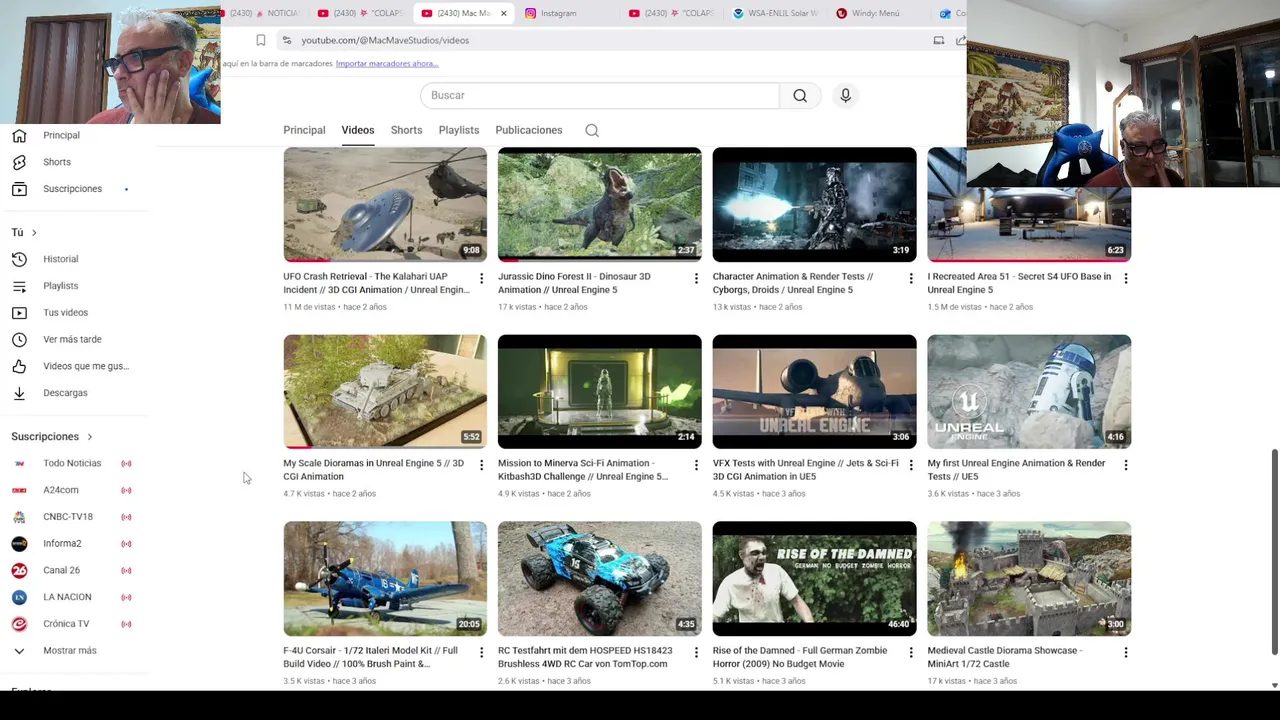Open options menu for VFX Tests video

coord(910,465)
